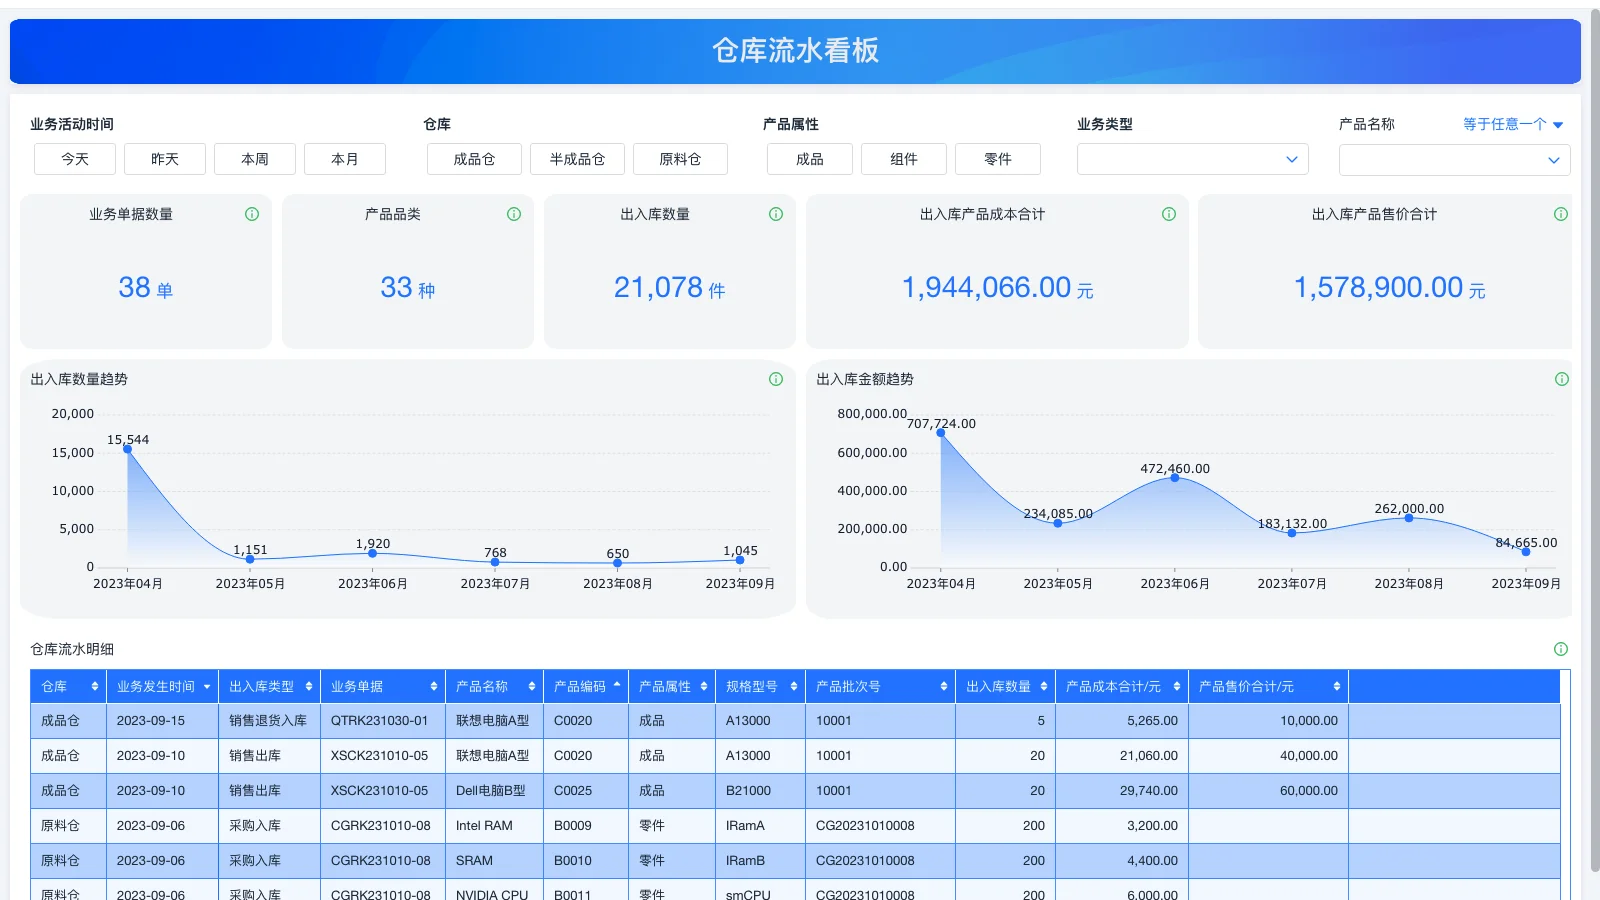Click the 15,544 data point on the trend chart
This screenshot has height=900, width=1600.
[x=128, y=449]
